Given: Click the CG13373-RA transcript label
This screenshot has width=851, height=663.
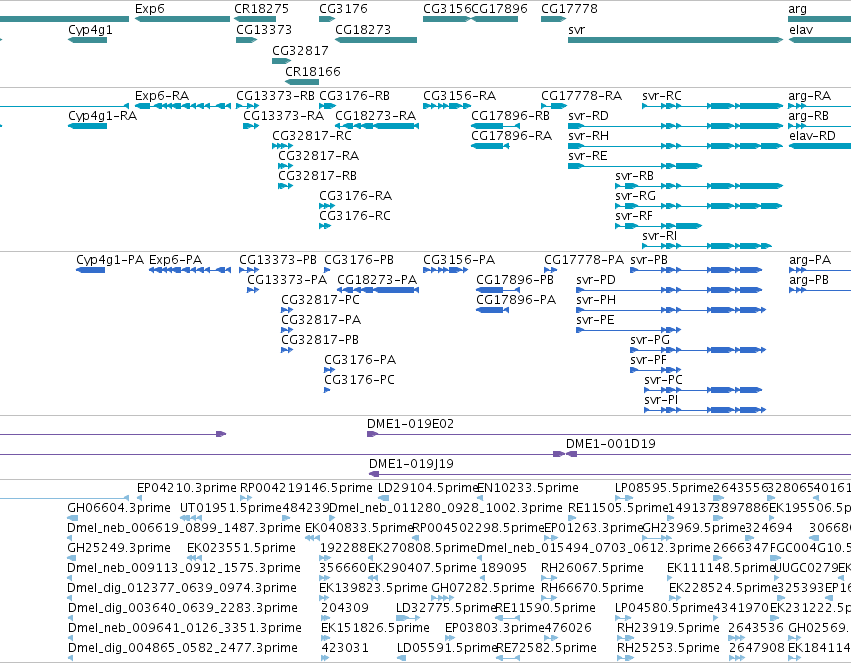Looking at the screenshot, I should click(x=283, y=116).
